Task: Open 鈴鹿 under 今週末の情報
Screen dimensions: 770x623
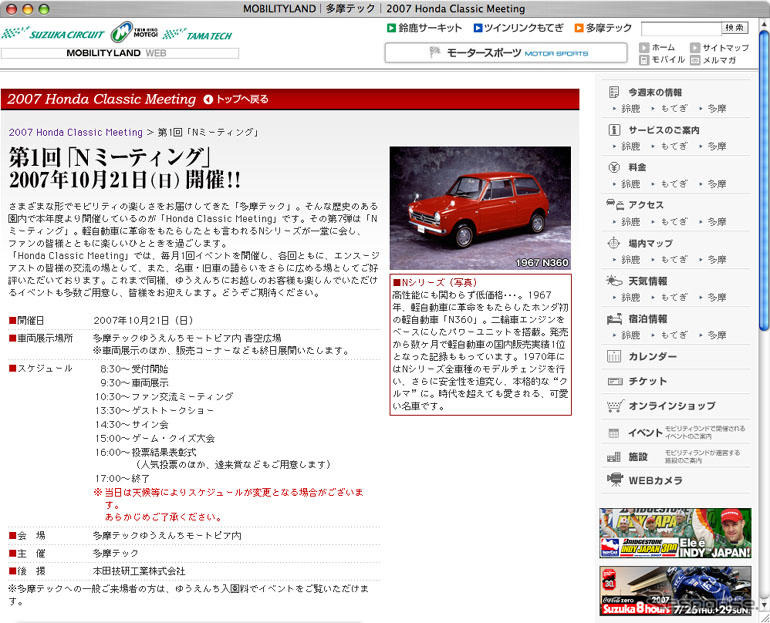Action: [x=631, y=108]
